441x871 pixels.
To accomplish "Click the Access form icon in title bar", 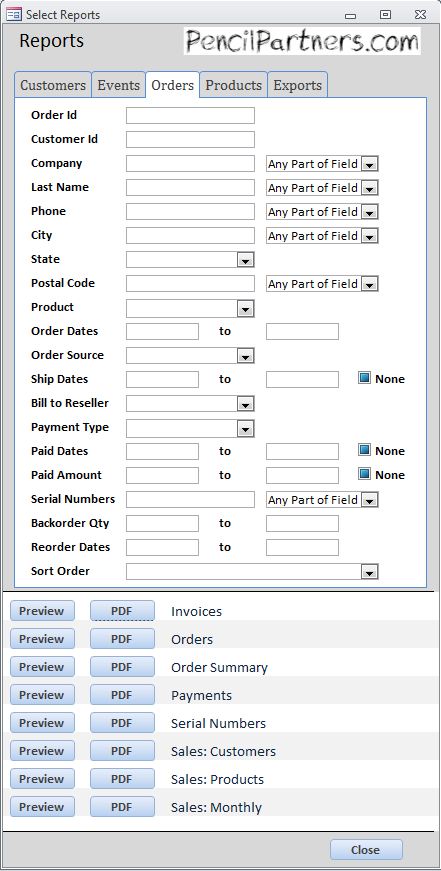I will tap(13, 15).
